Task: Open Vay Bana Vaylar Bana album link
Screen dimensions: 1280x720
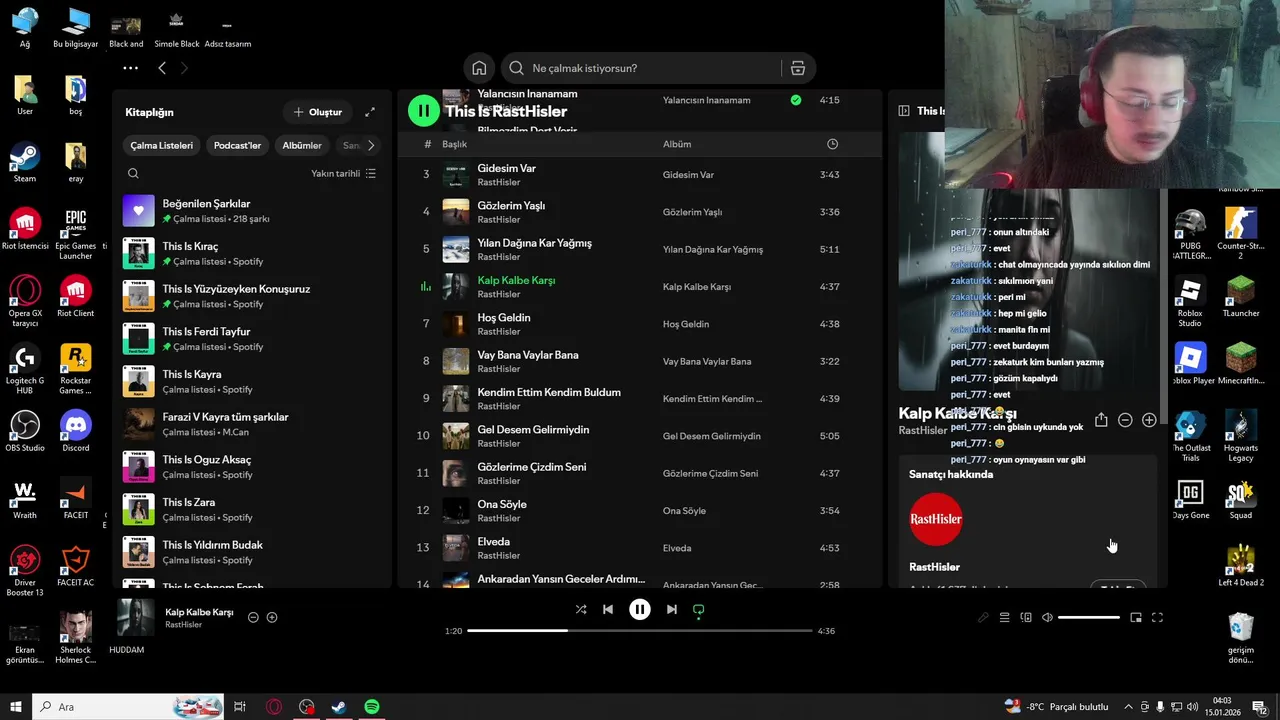Action: tap(707, 361)
